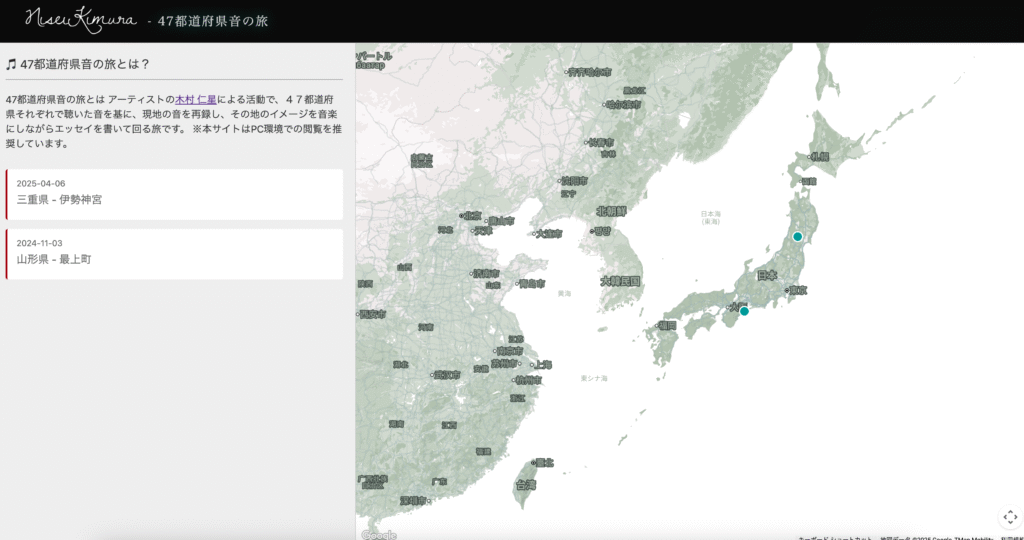The width and height of the screenshot is (1024, 540).
Task: Click the teal map marker in Yamagata
Action: point(797,237)
